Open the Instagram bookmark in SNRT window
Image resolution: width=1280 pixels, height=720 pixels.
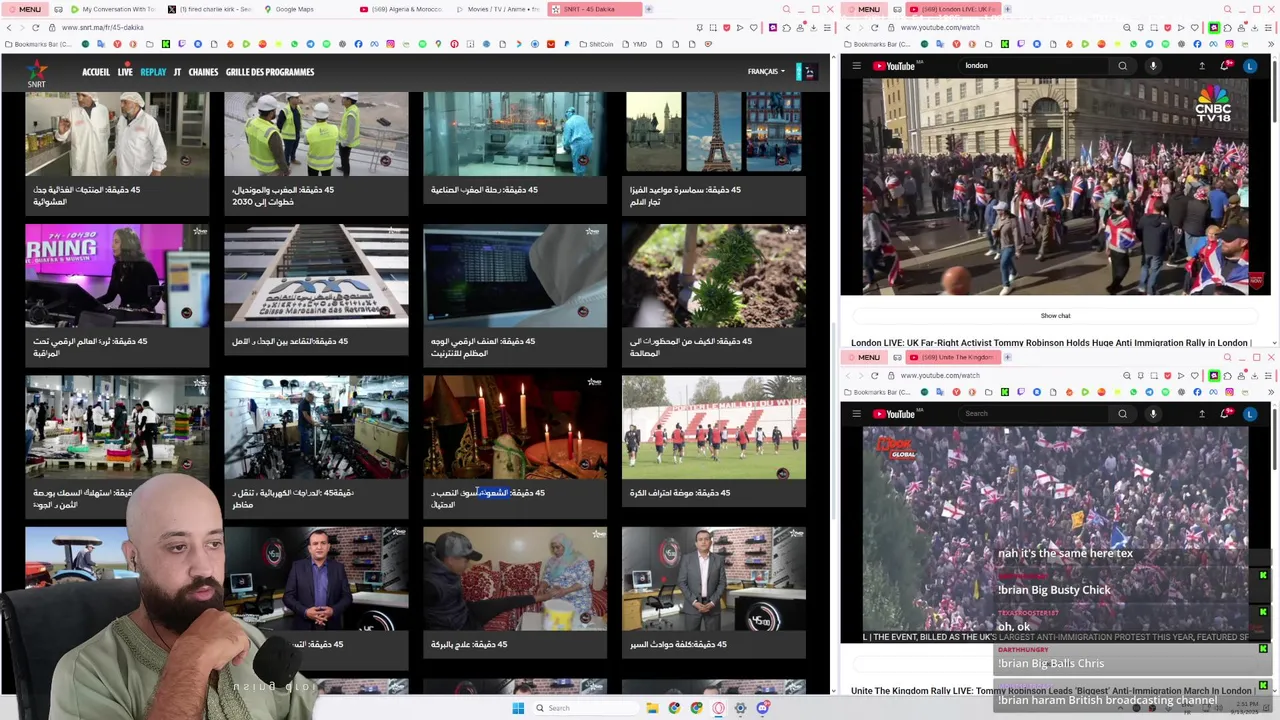(390, 44)
